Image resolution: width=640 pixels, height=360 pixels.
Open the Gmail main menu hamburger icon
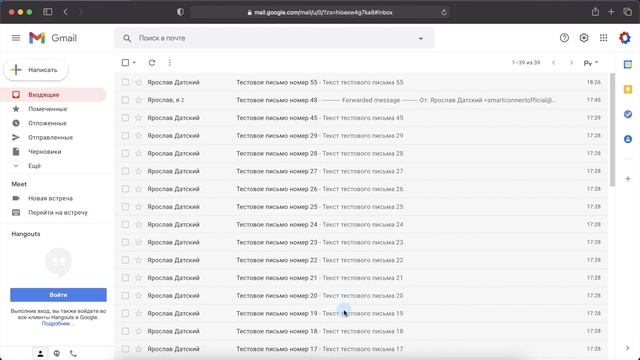tap(16, 38)
